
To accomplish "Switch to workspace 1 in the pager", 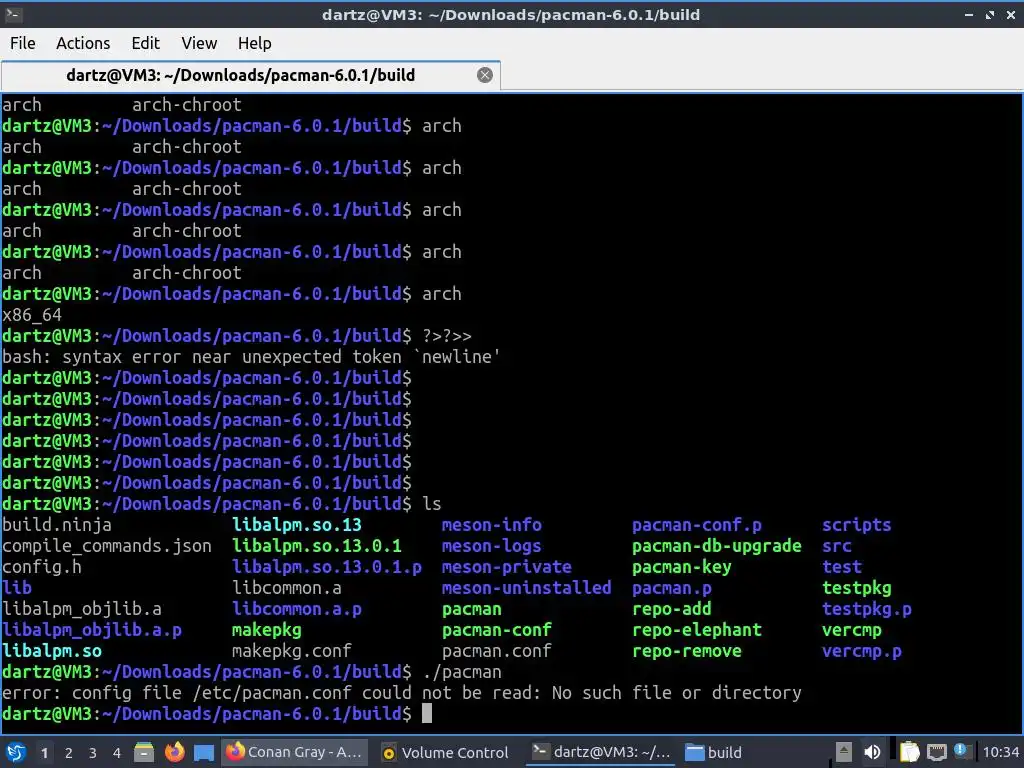I will [x=44, y=753].
